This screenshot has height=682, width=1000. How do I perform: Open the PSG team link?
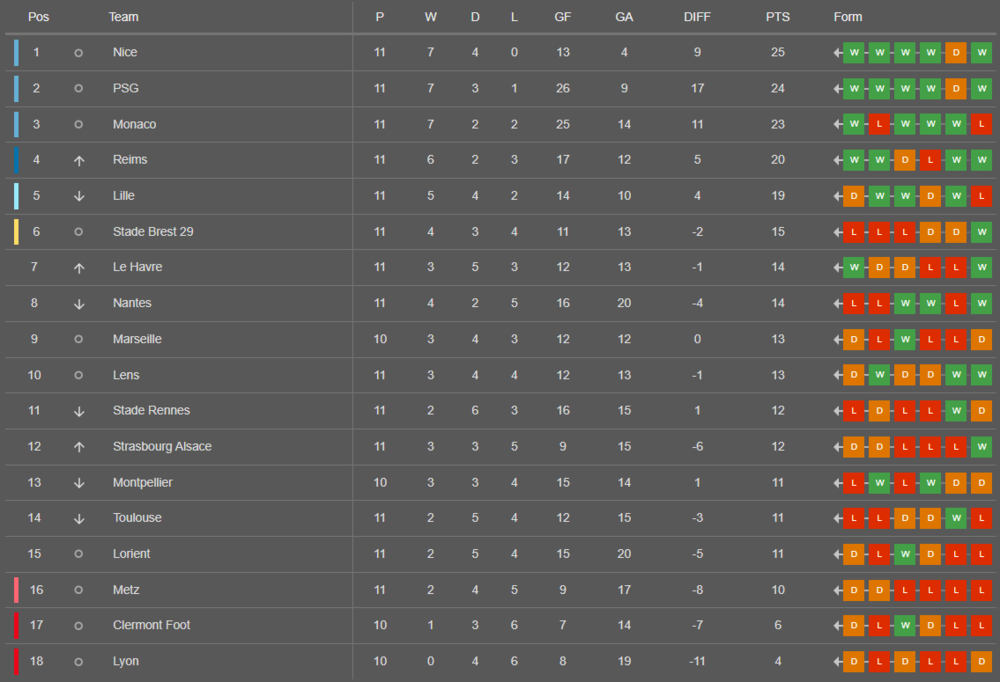coord(126,88)
